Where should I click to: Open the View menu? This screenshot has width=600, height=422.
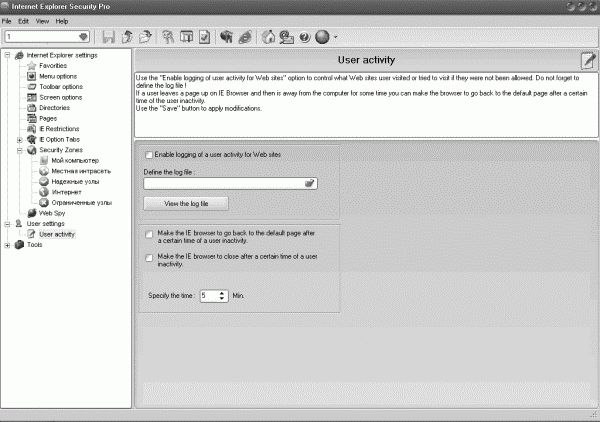coord(41,20)
